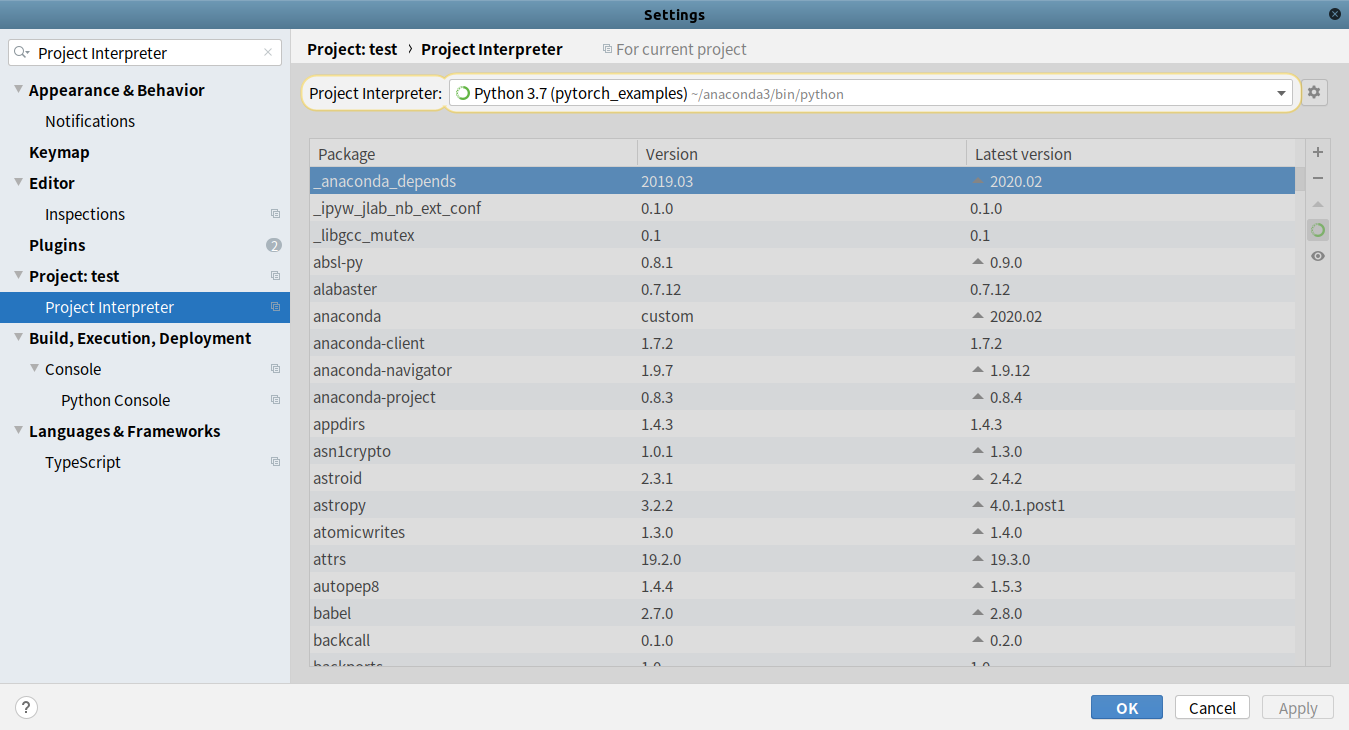Toggle the show early releases eye icon
The height and width of the screenshot is (730, 1349).
pos(1318,256)
